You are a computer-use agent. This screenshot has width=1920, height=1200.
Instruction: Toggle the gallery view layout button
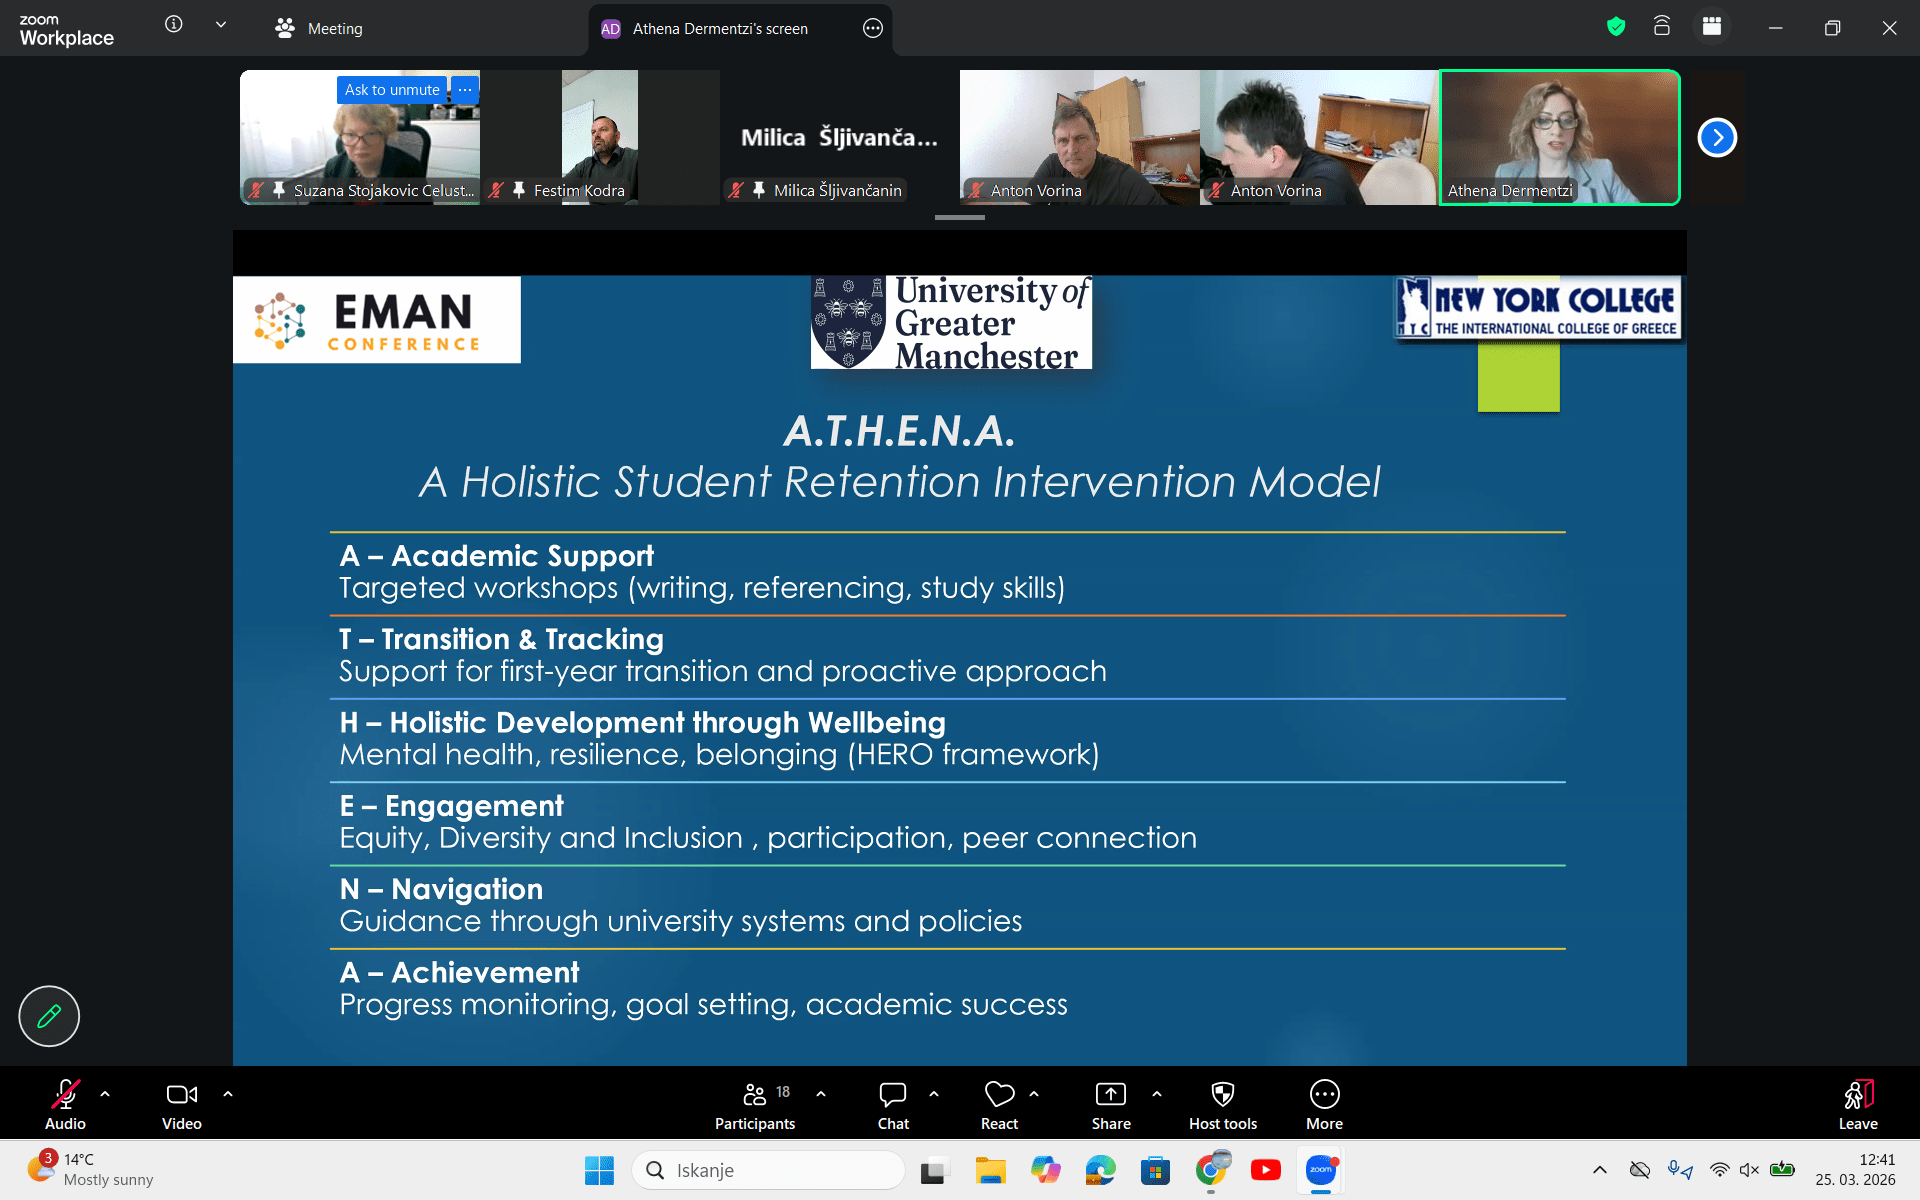click(1712, 27)
